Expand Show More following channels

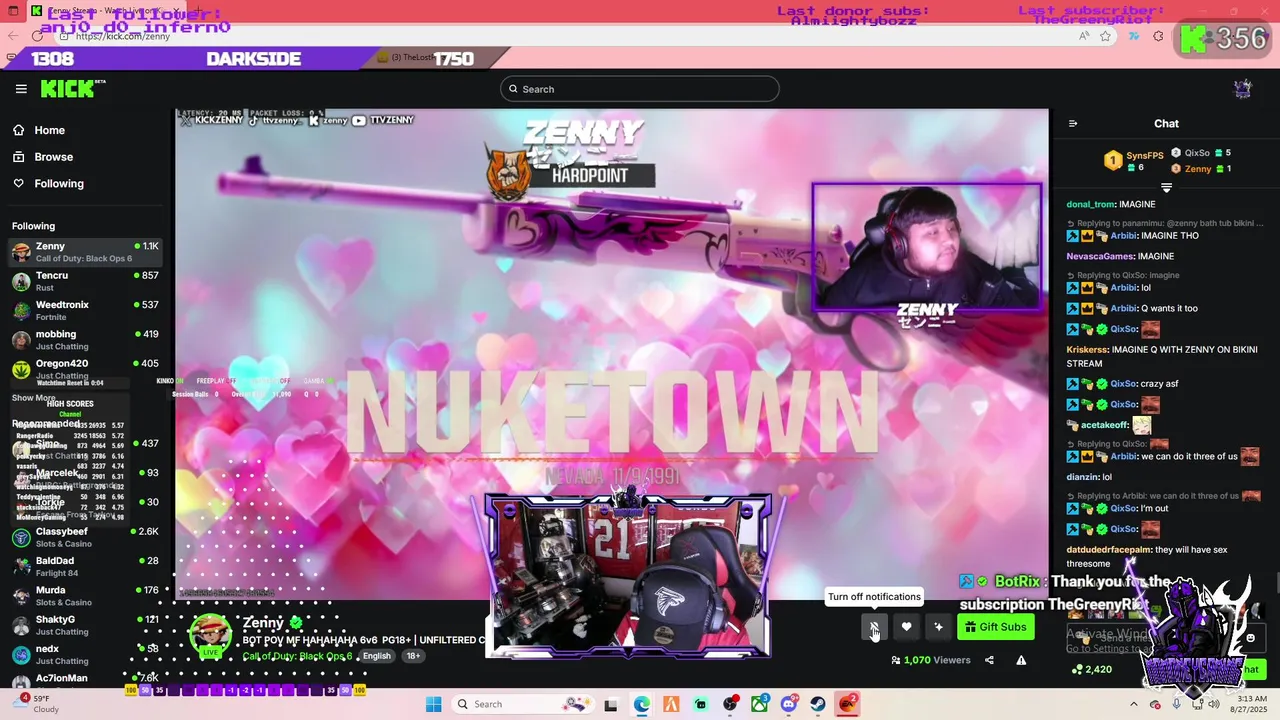34,398
